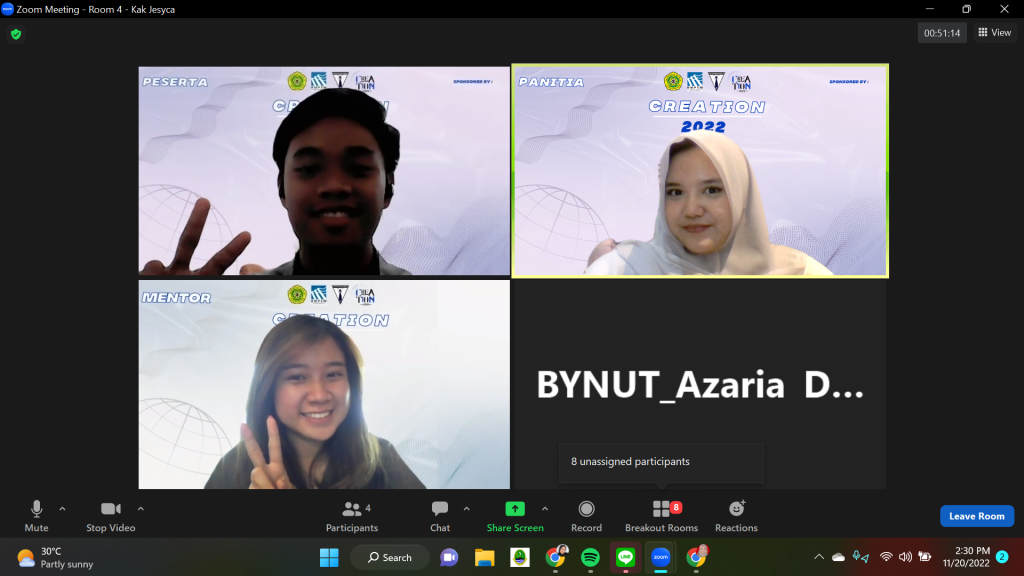Click the green Share Screen icon
This screenshot has width=1024, height=576.
tap(515, 509)
